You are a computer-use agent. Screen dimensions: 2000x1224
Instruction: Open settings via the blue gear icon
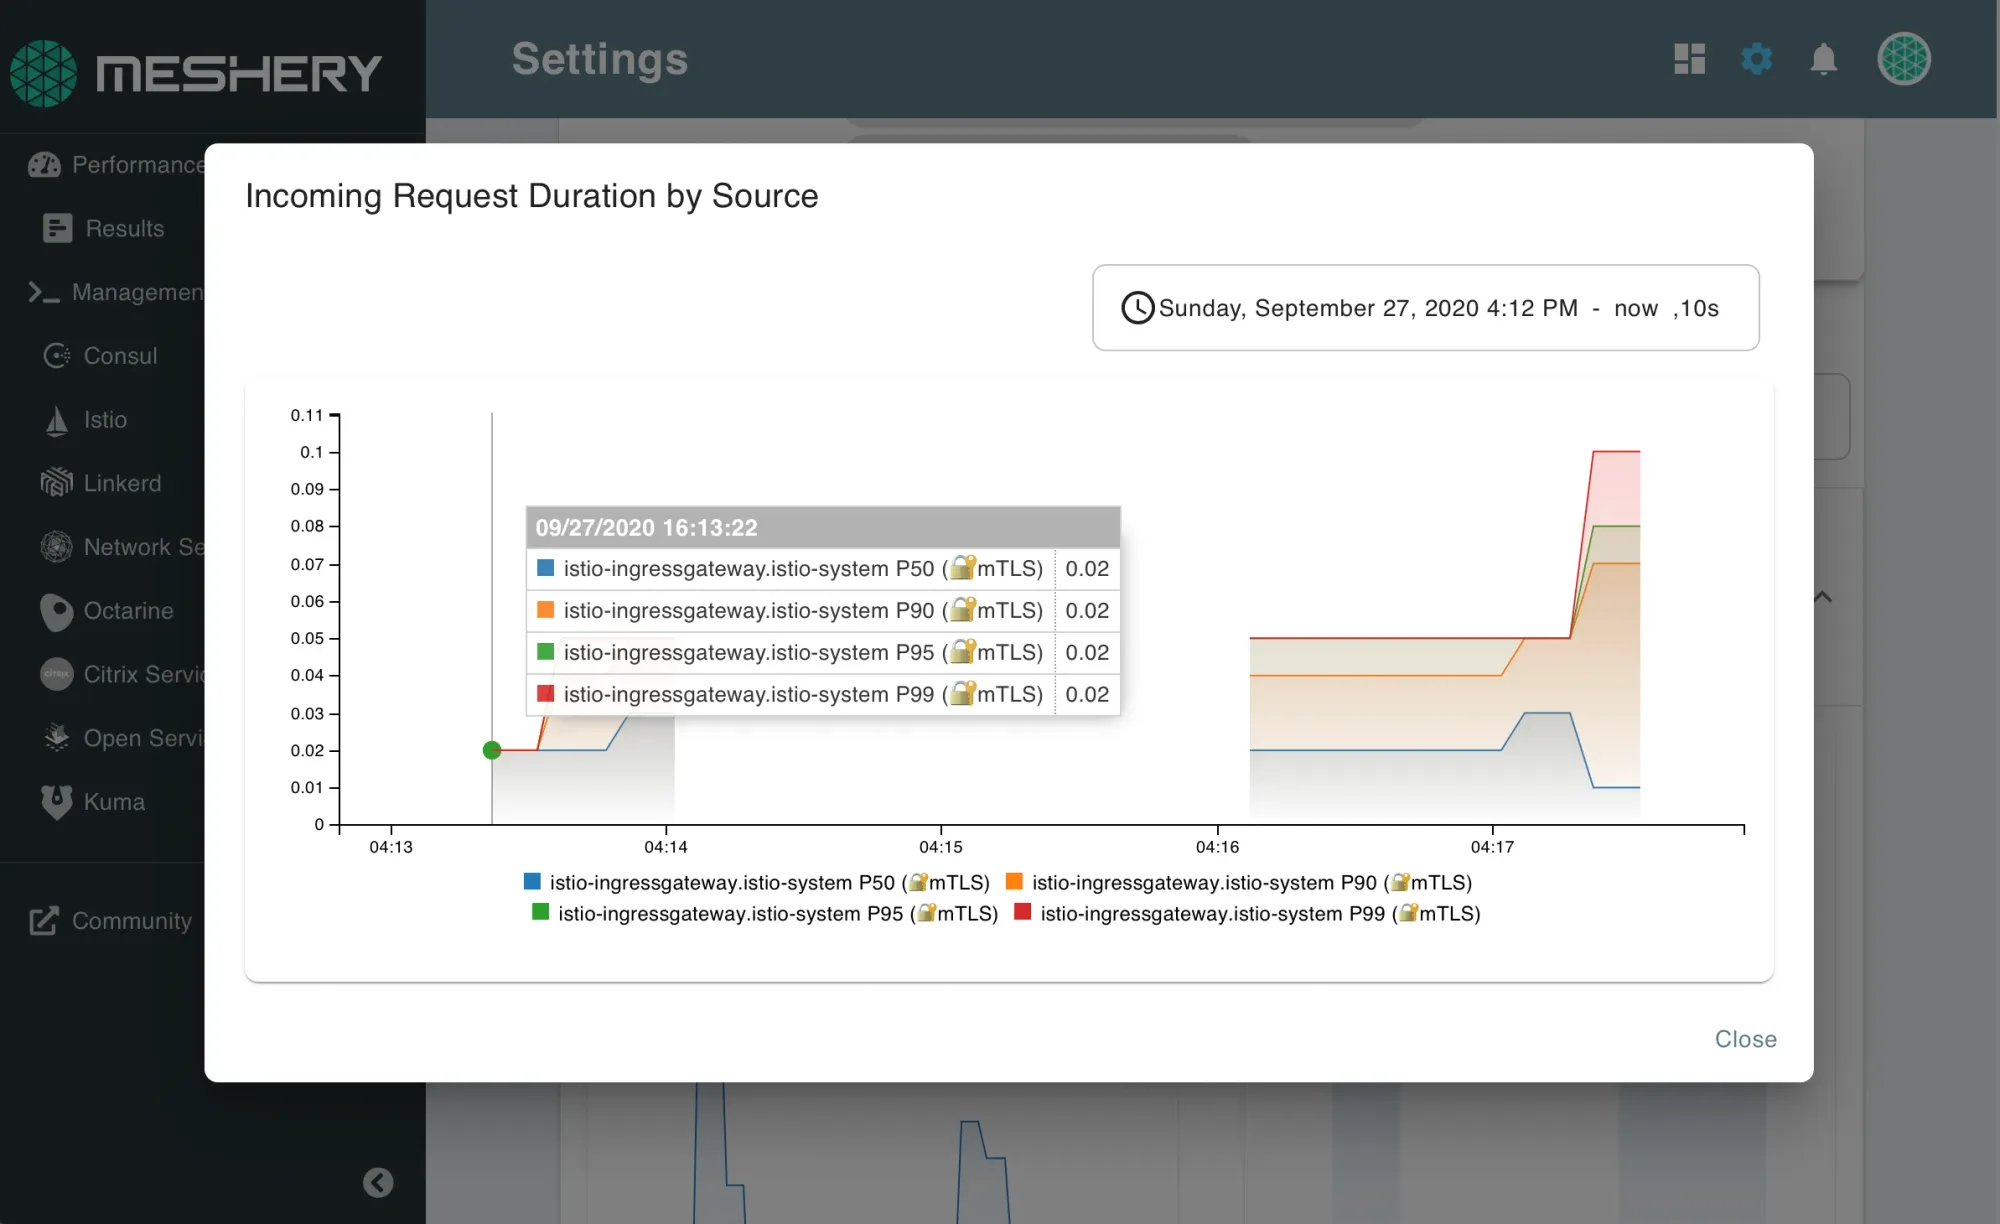coord(1756,59)
